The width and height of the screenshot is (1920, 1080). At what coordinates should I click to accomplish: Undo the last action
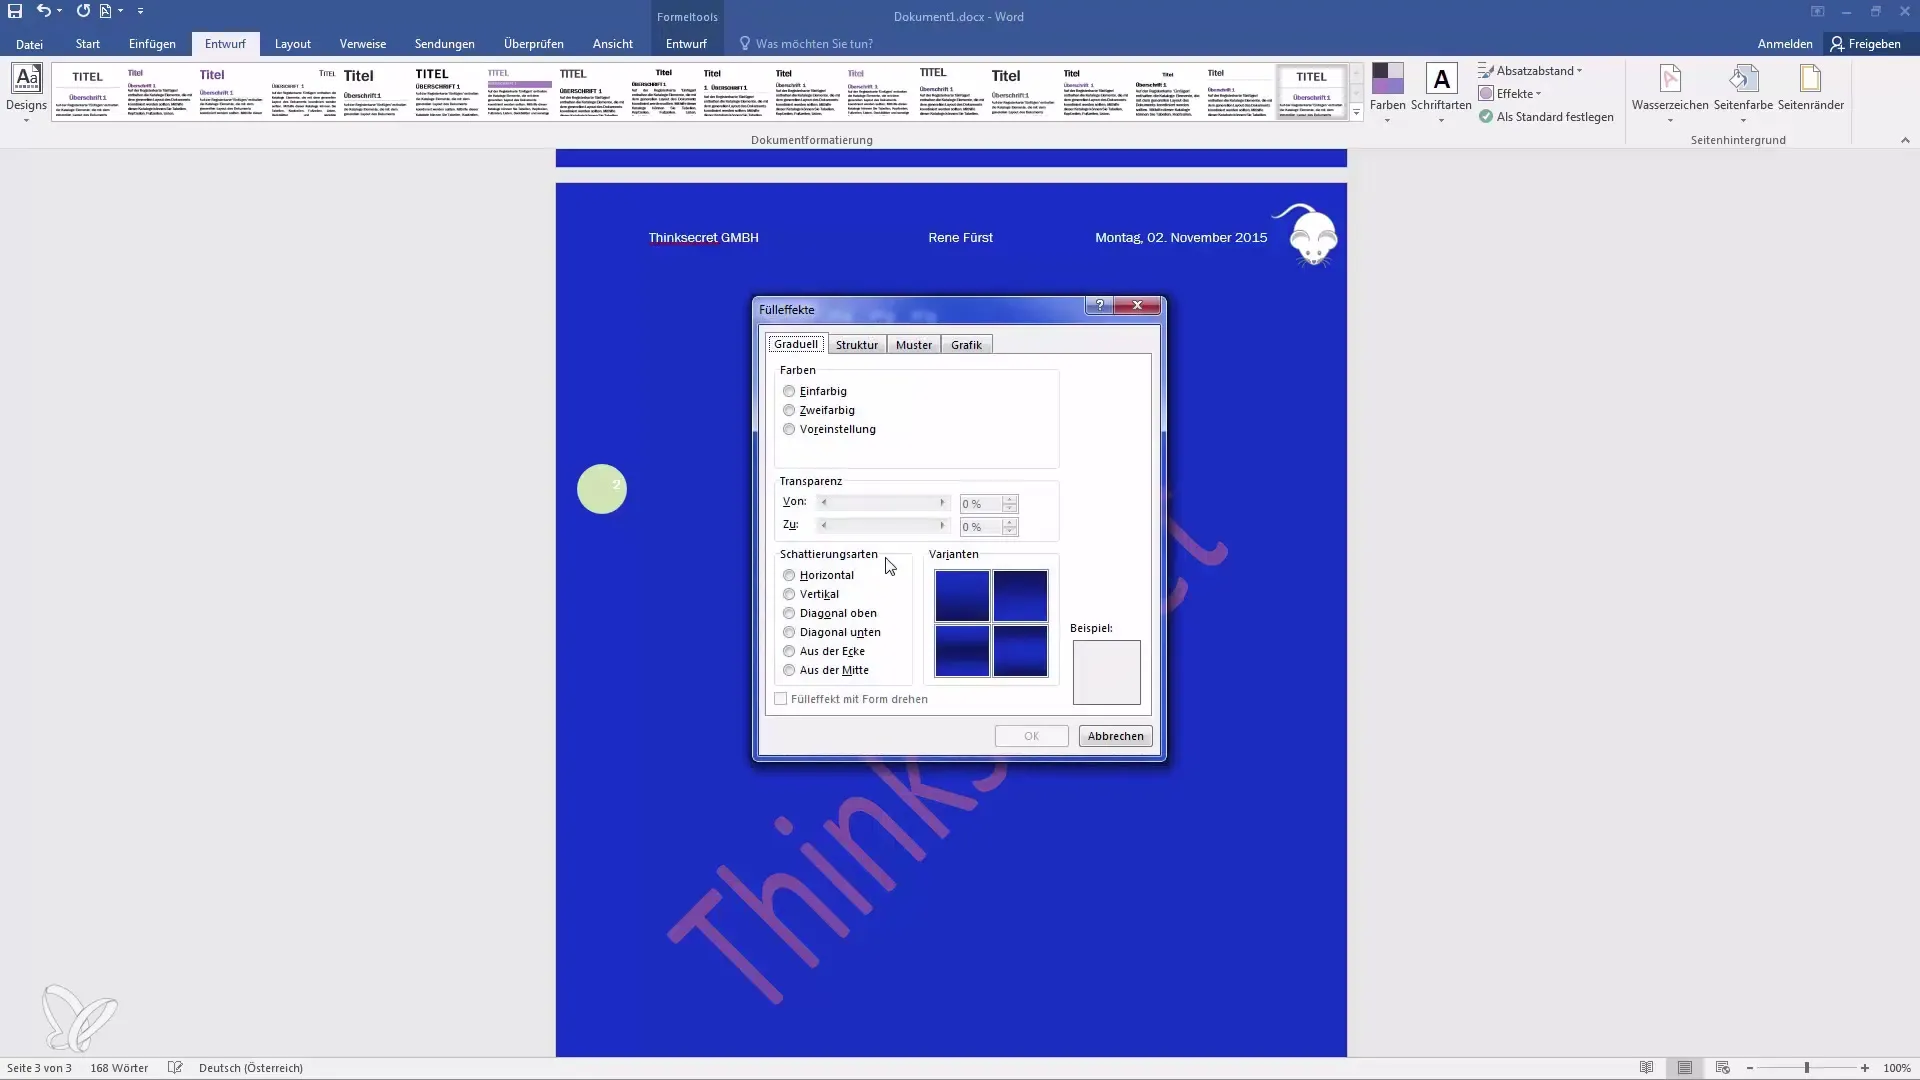click(43, 11)
